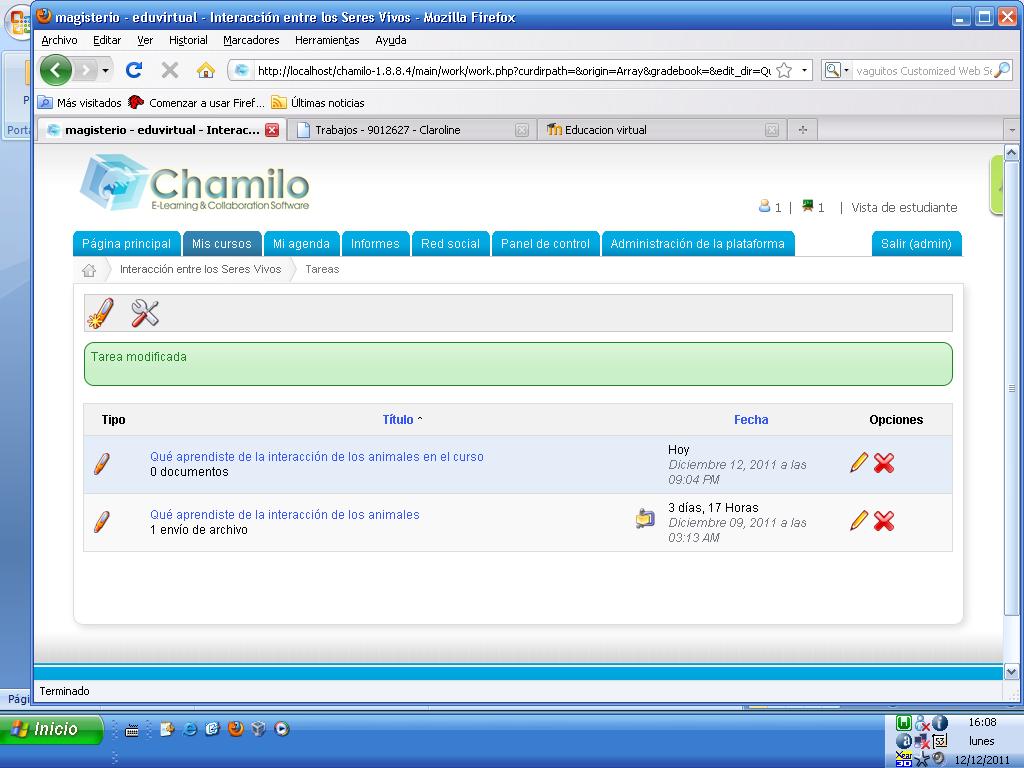The height and width of the screenshot is (768, 1024).
Task: Open the list-all-tabs dropdown
Action: 1012,130
